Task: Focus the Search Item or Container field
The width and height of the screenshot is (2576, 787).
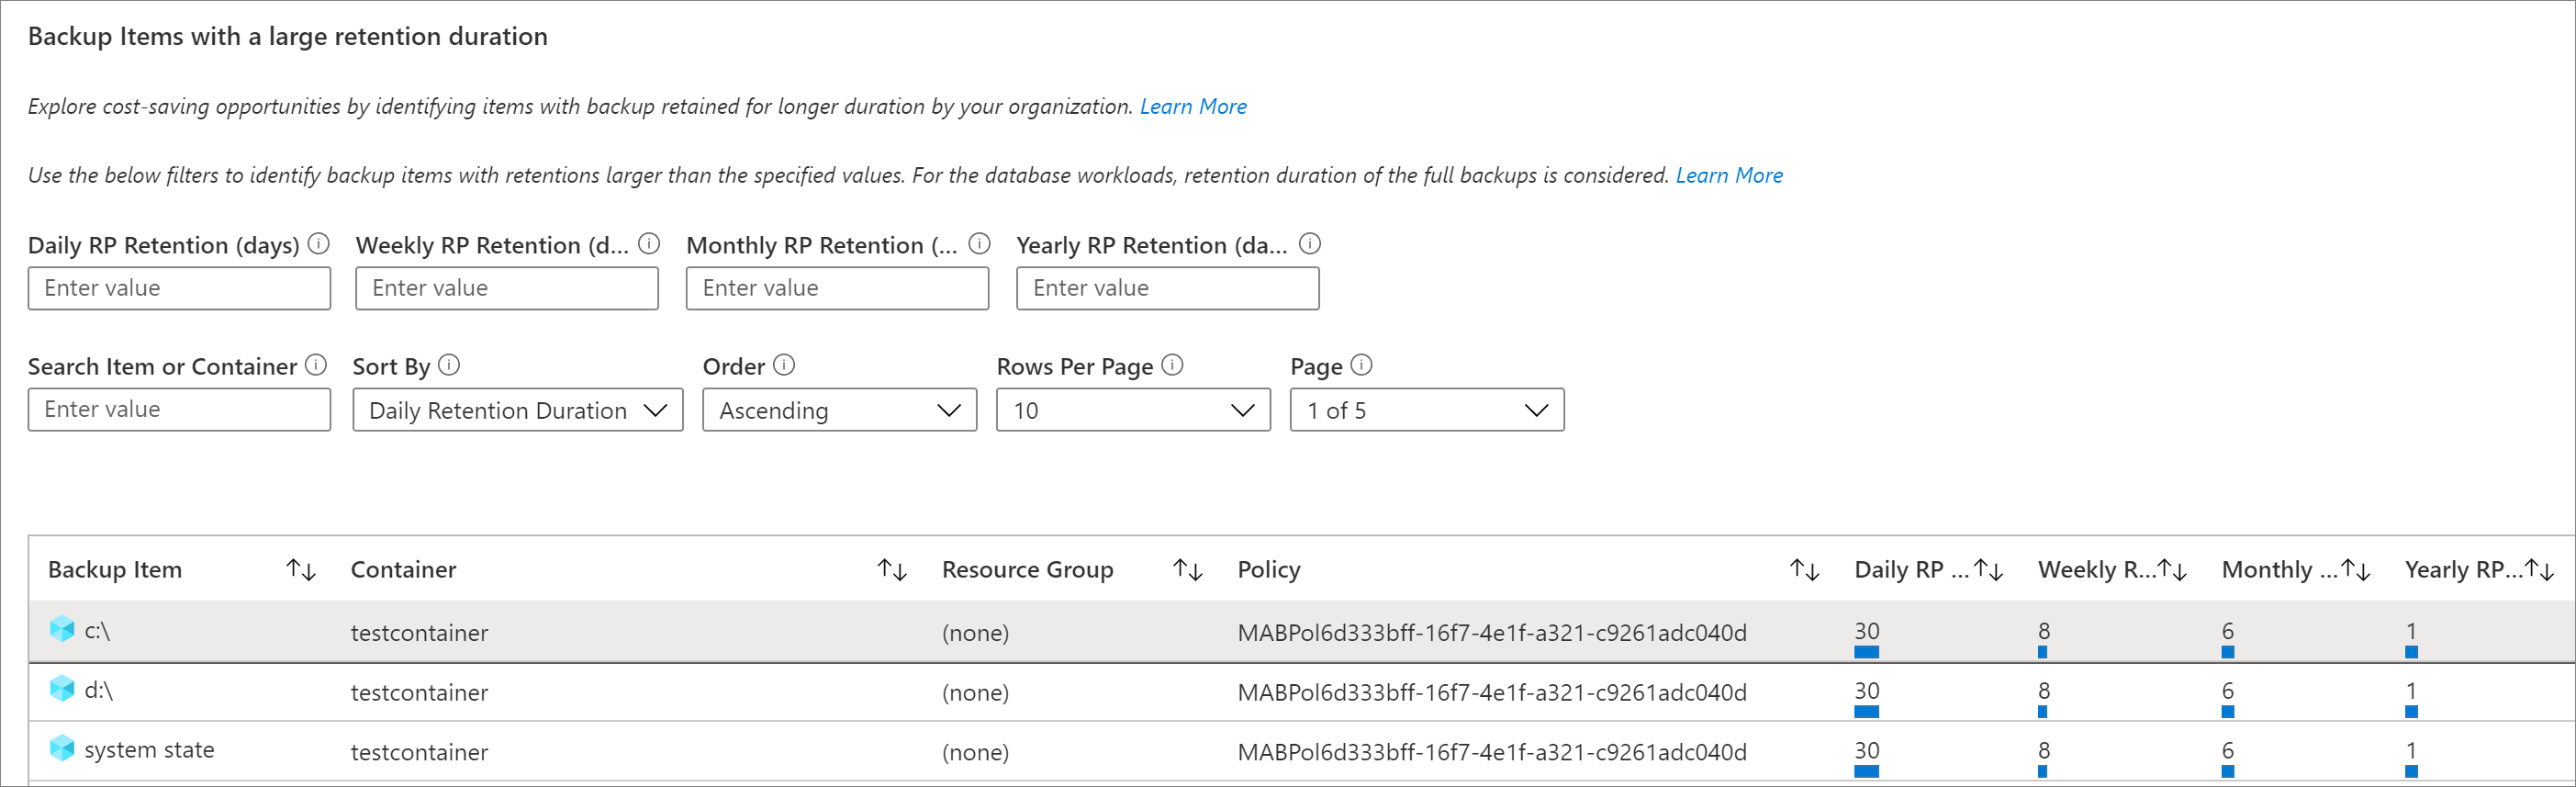Action: [x=179, y=409]
